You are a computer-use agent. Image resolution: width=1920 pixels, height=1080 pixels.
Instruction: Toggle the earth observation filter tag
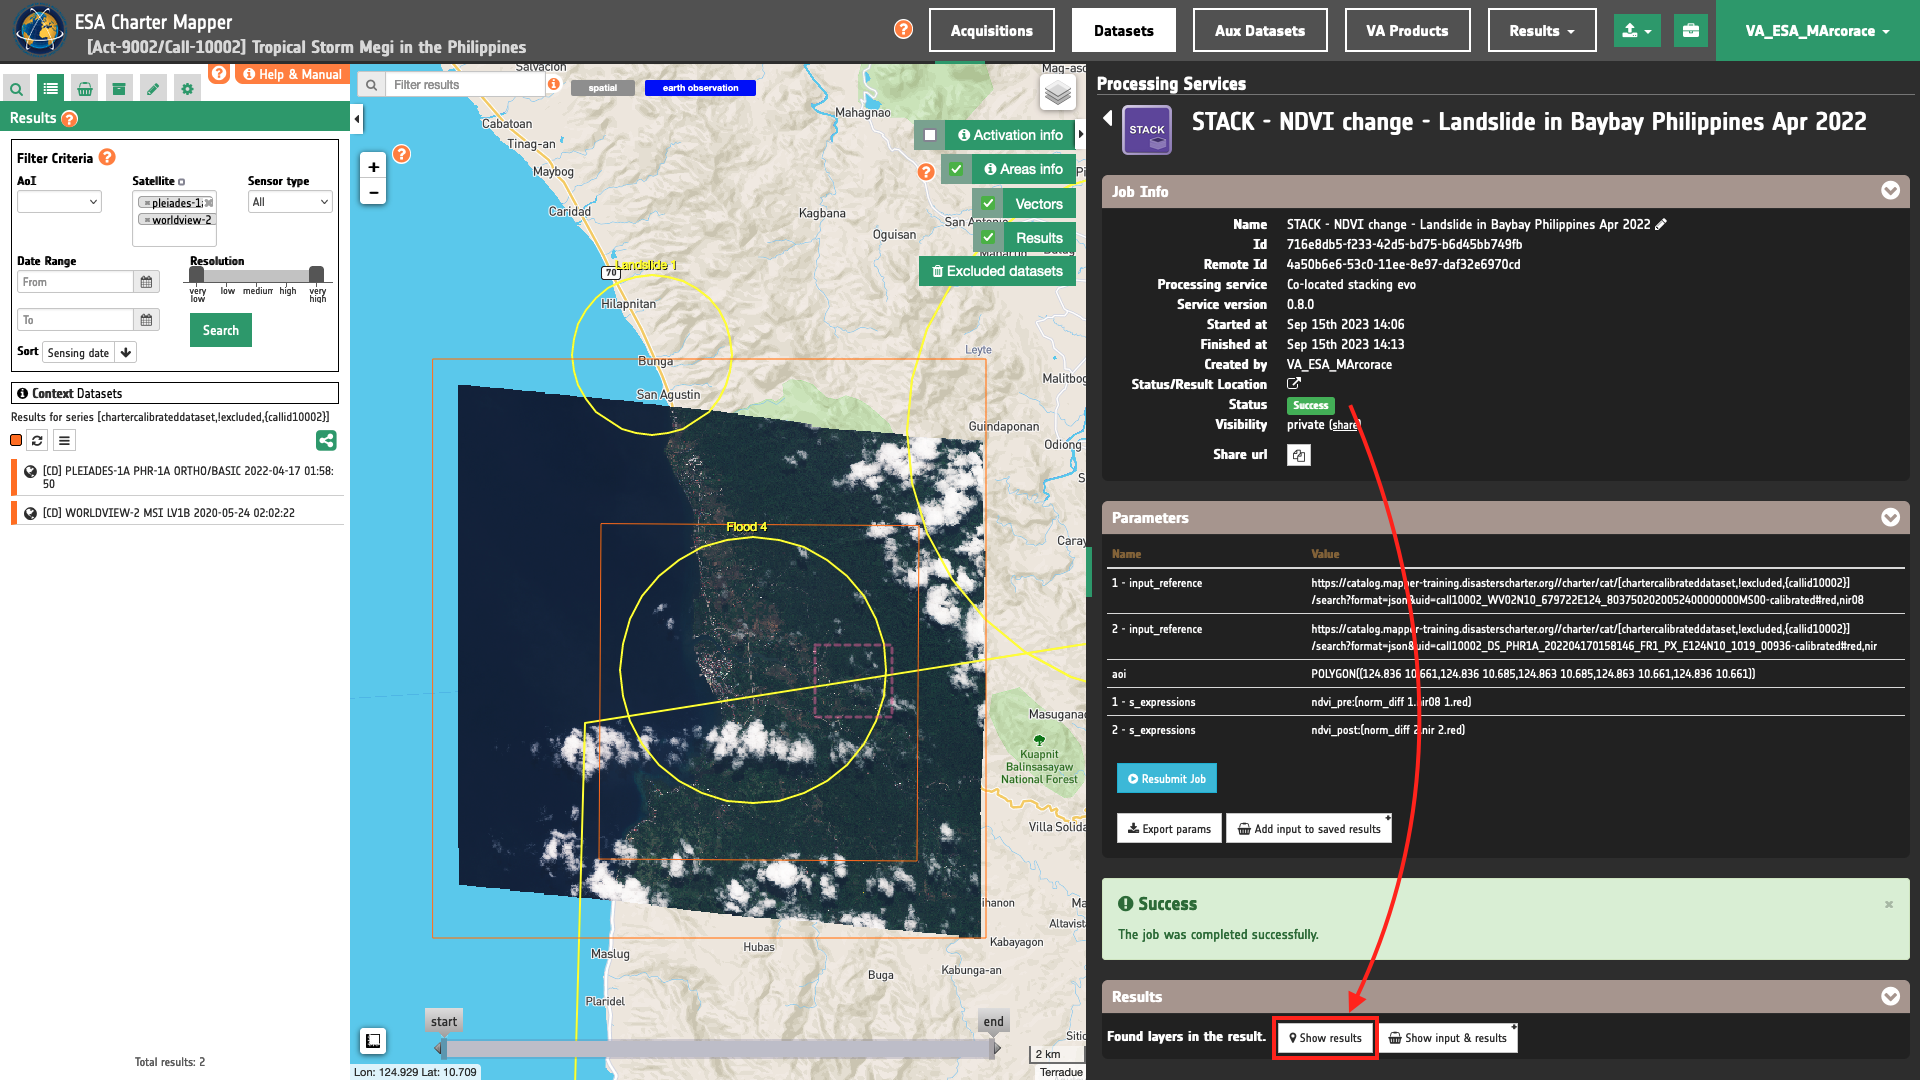point(700,88)
